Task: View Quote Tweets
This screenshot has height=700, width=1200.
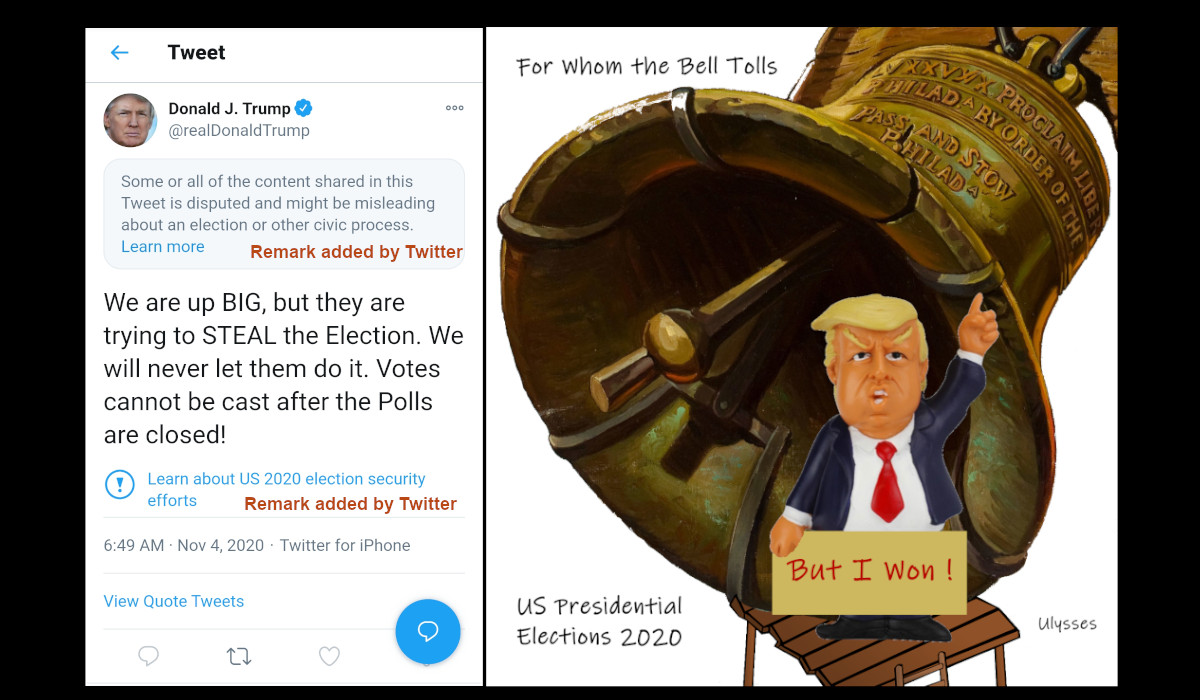Action: point(174,601)
